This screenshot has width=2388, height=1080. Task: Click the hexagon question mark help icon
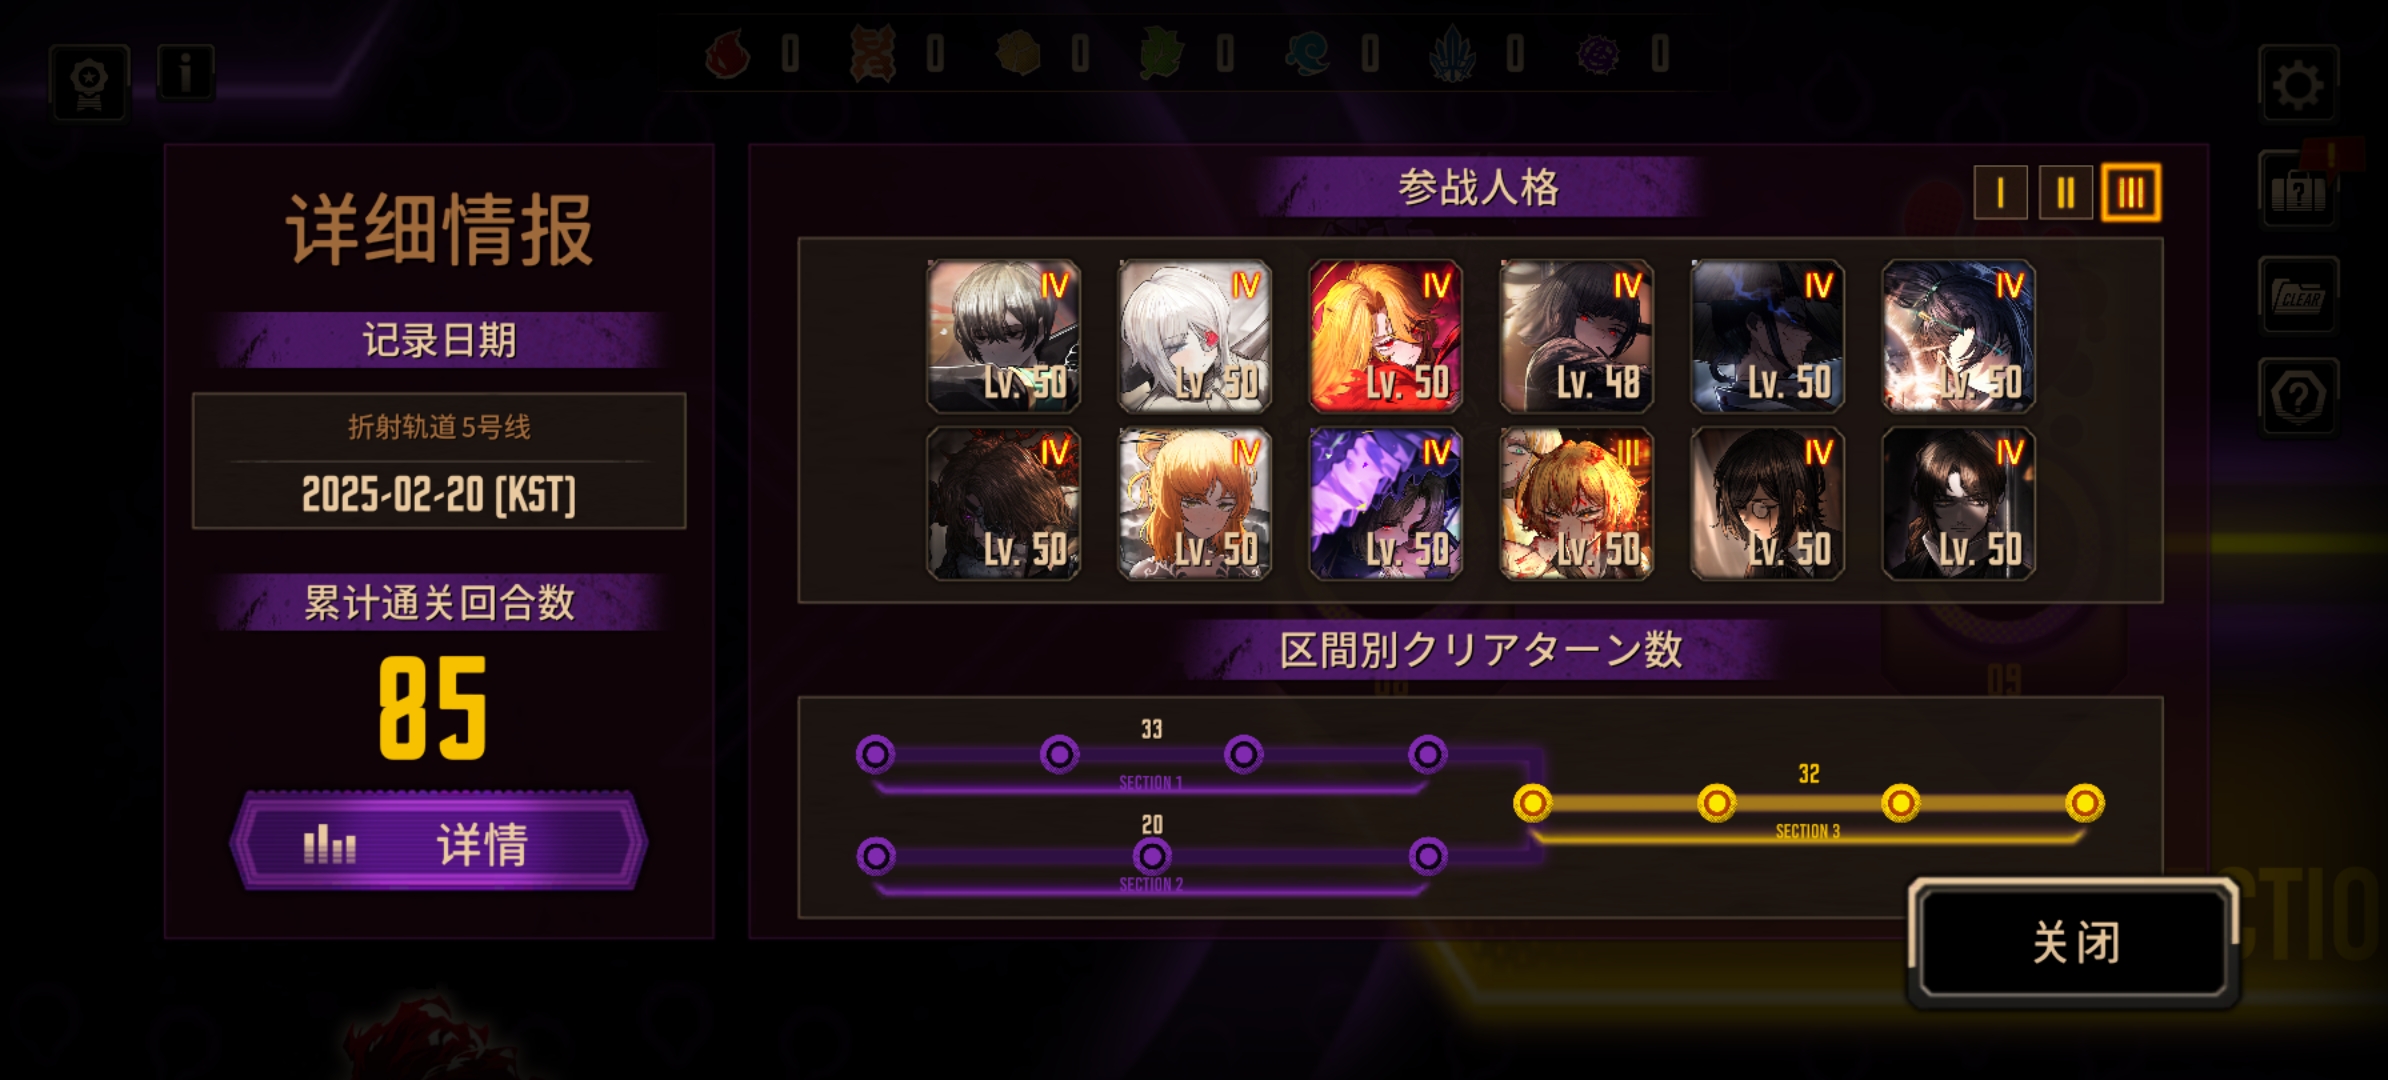2298,398
